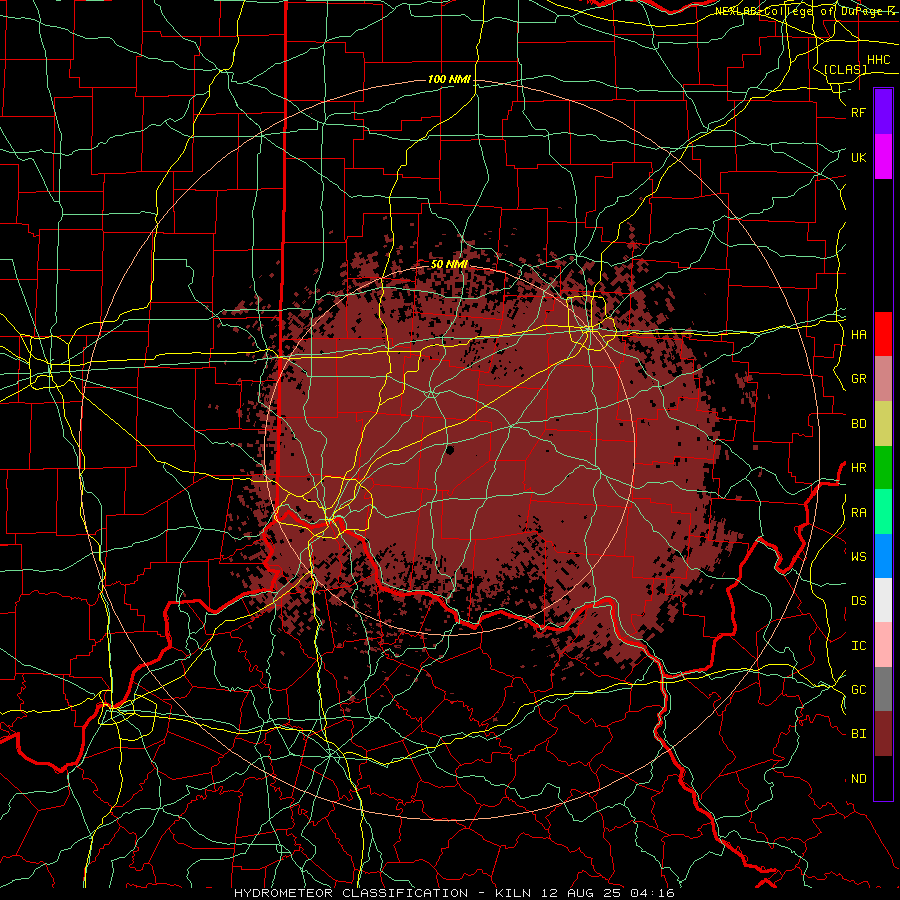Click the "RA" legend label

(x=858, y=513)
